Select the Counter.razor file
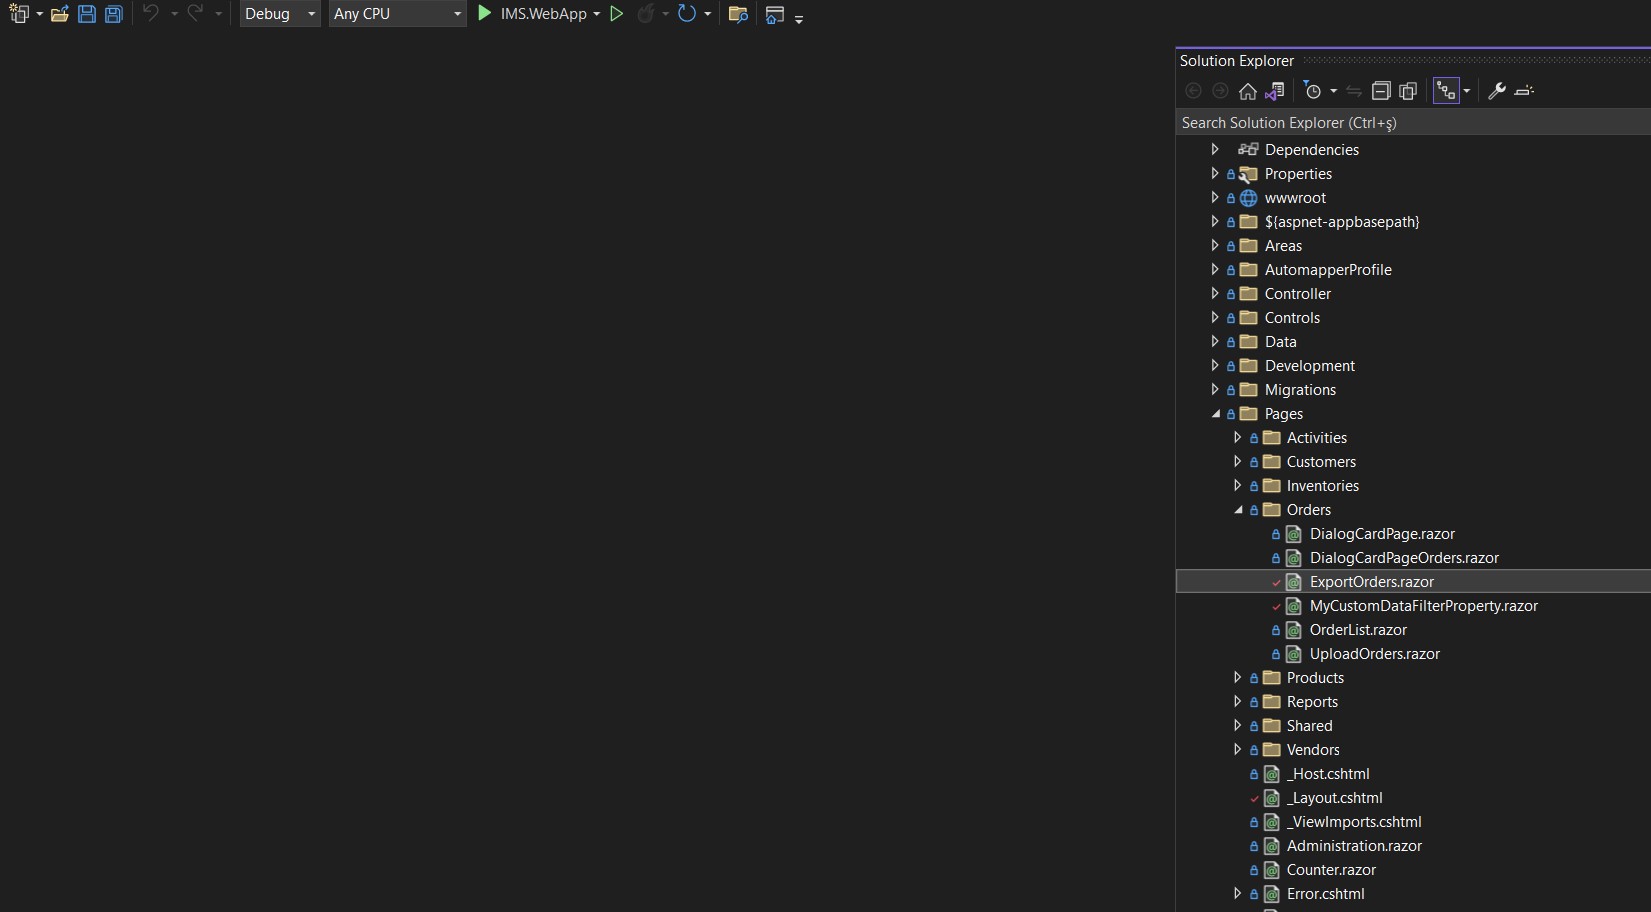The width and height of the screenshot is (1651, 912). point(1331,869)
